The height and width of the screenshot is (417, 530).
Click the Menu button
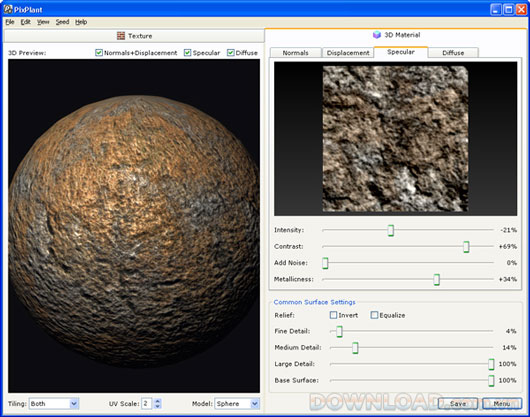click(x=502, y=403)
